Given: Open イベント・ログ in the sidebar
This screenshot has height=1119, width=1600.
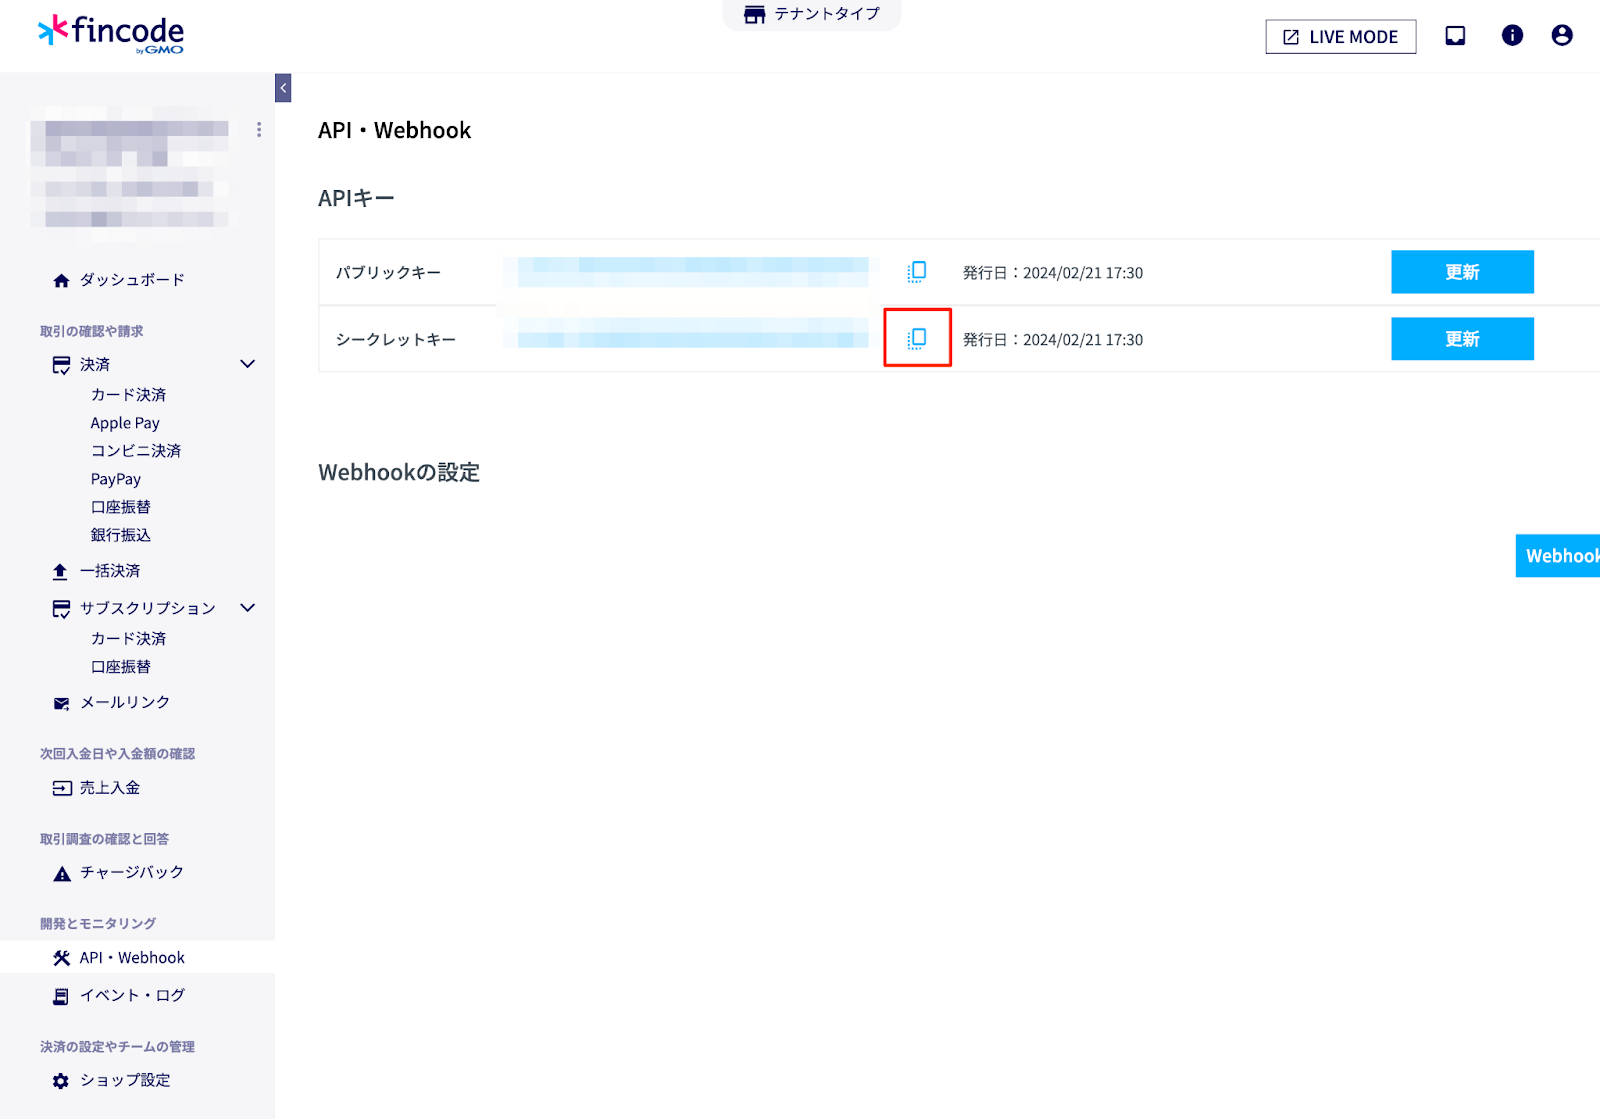Looking at the screenshot, I should coord(133,996).
